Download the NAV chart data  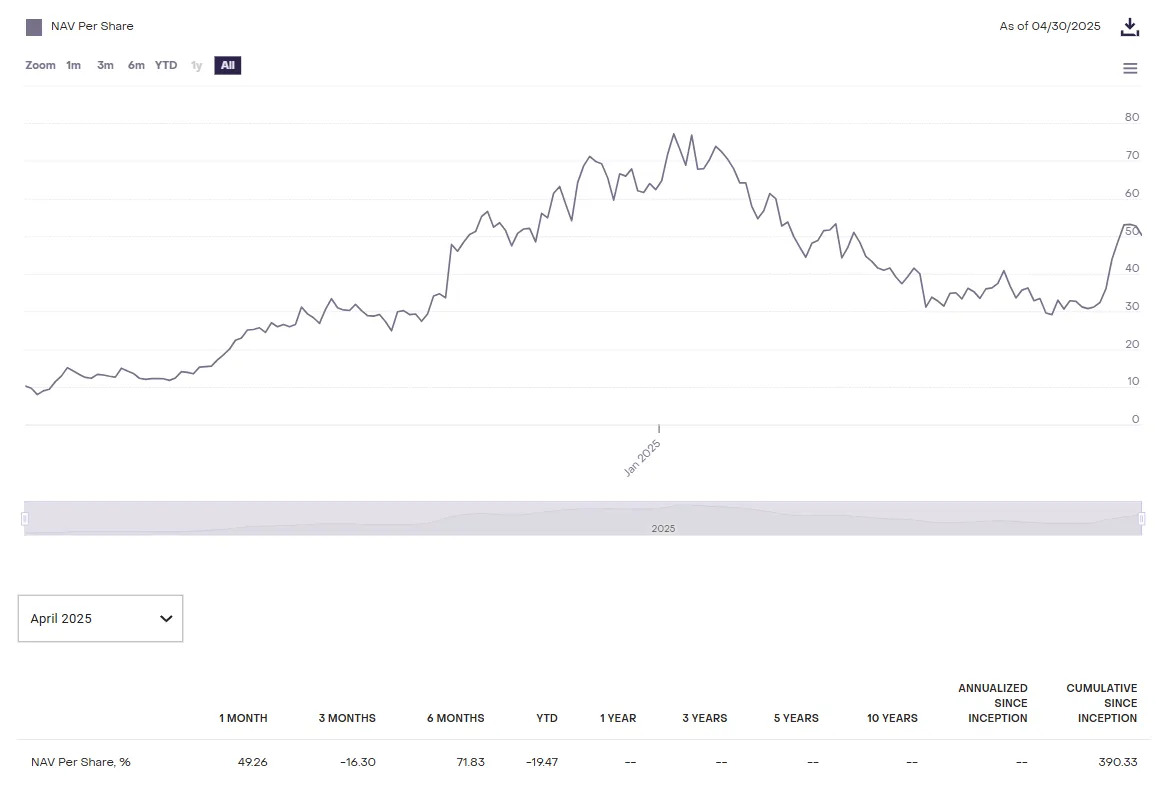[1130, 27]
